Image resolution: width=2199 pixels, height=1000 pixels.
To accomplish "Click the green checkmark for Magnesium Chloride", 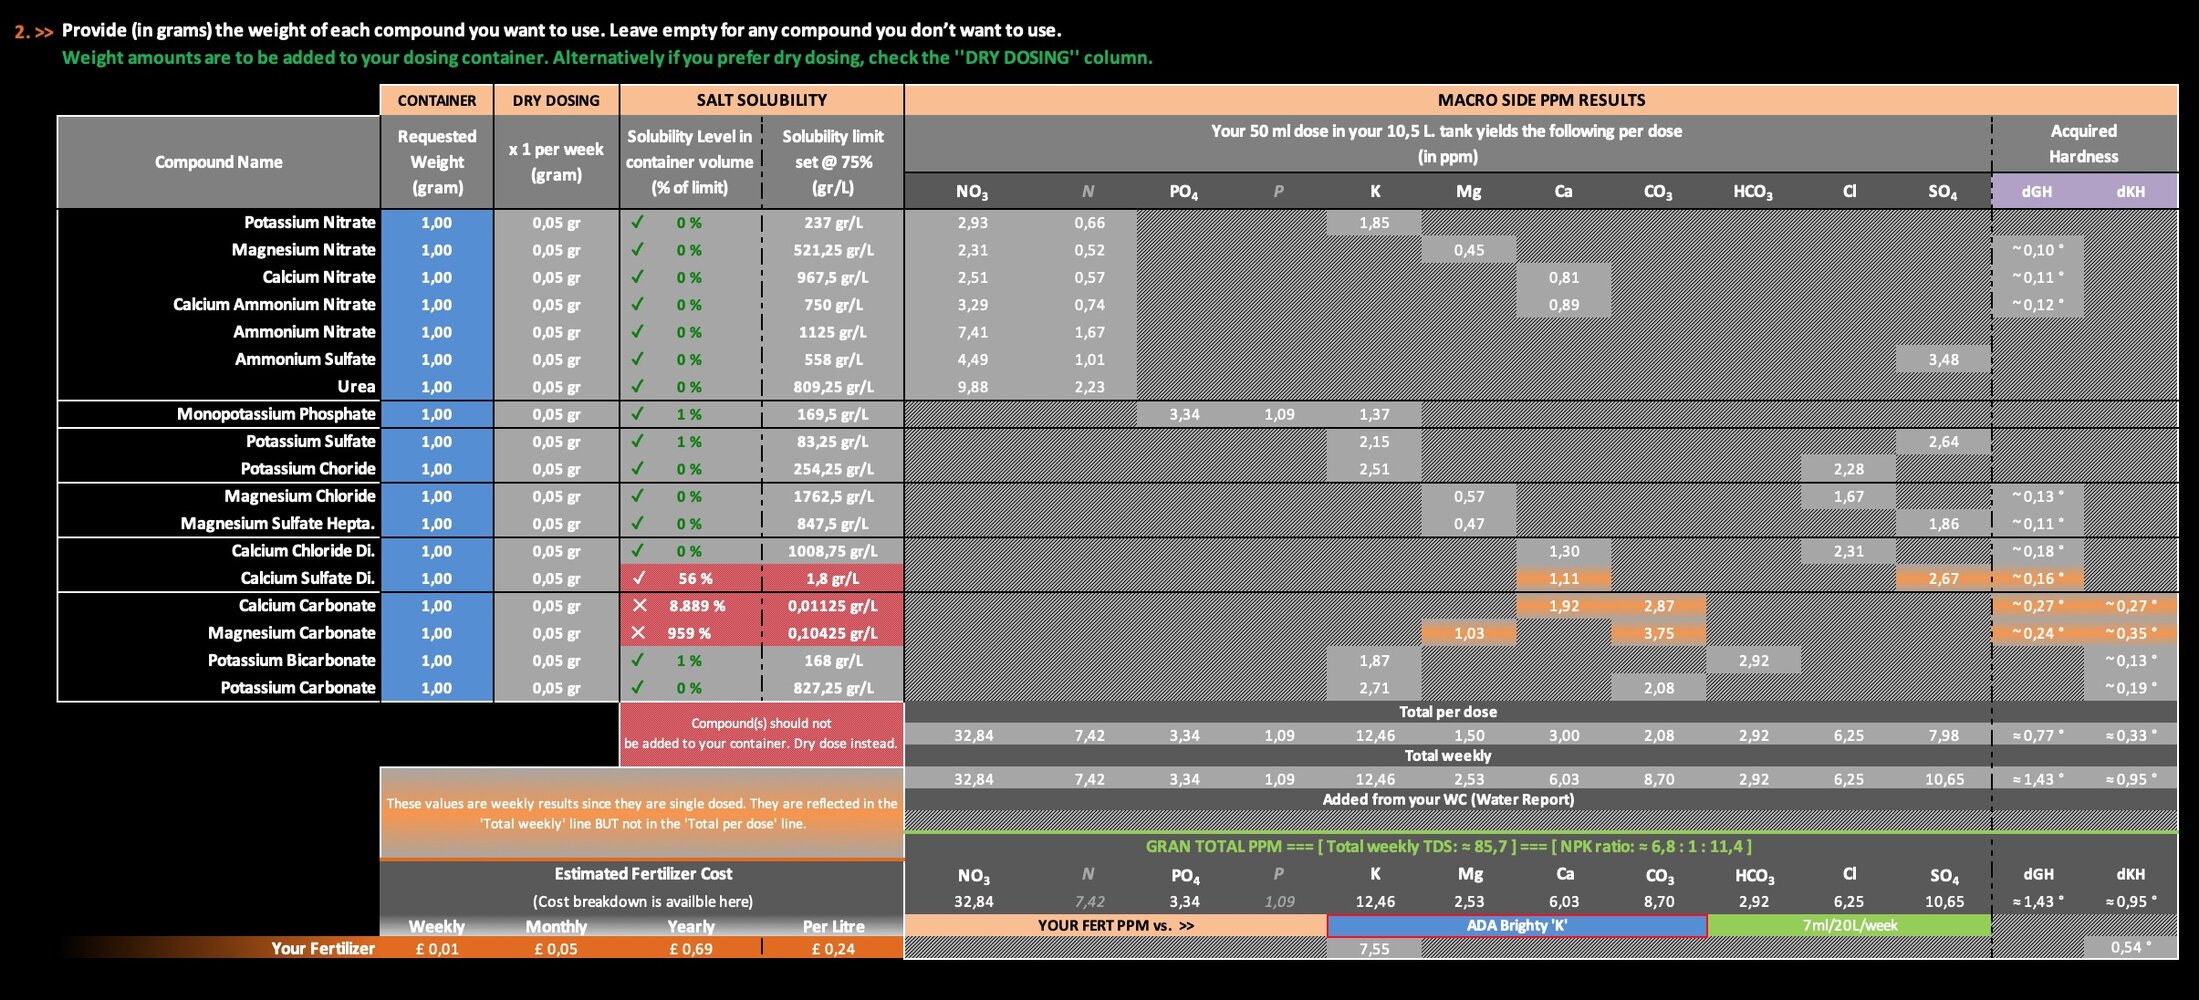I will point(638,495).
